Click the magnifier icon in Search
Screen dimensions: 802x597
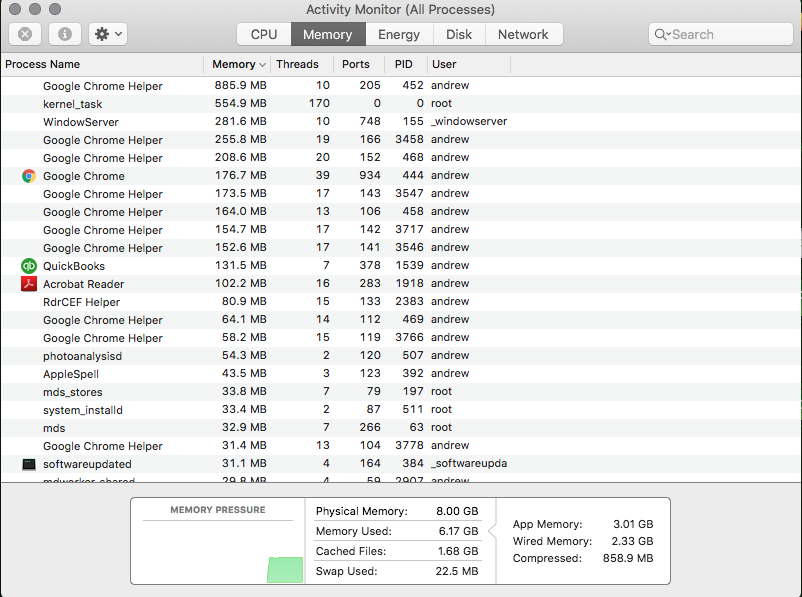pos(660,34)
